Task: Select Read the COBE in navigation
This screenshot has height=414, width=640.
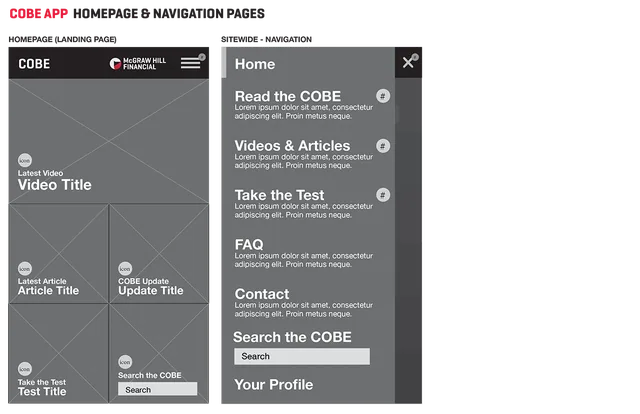Action: (288, 96)
